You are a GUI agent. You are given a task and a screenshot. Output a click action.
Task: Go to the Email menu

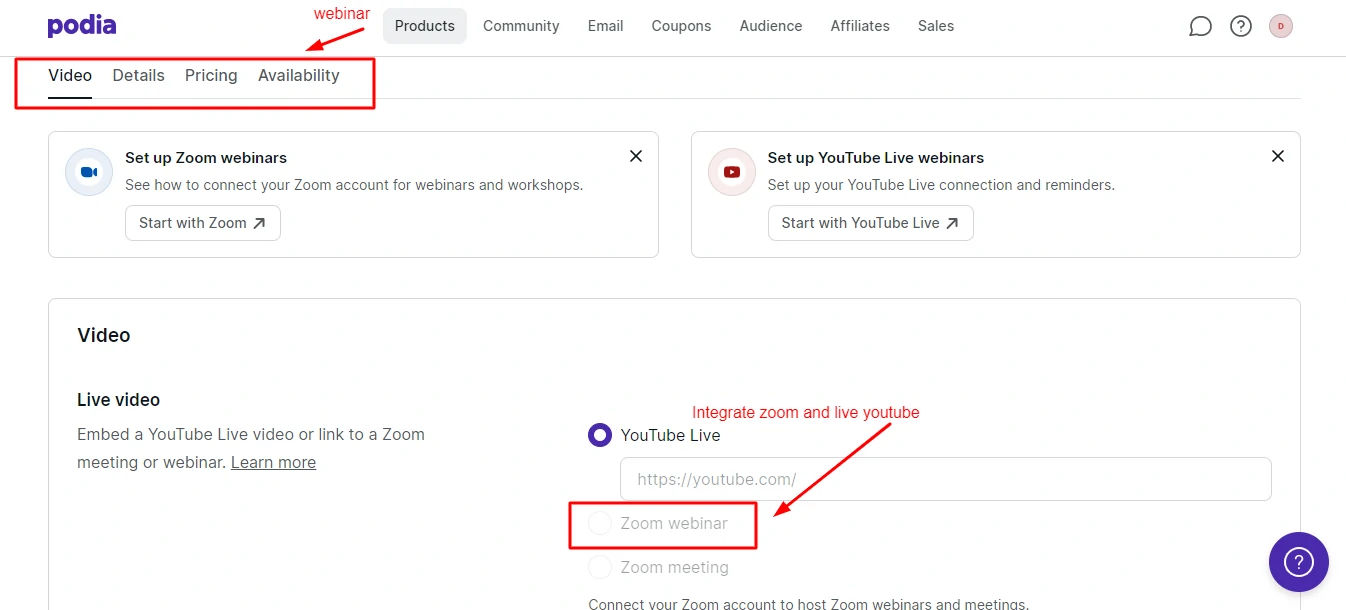[x=606, y=26]
